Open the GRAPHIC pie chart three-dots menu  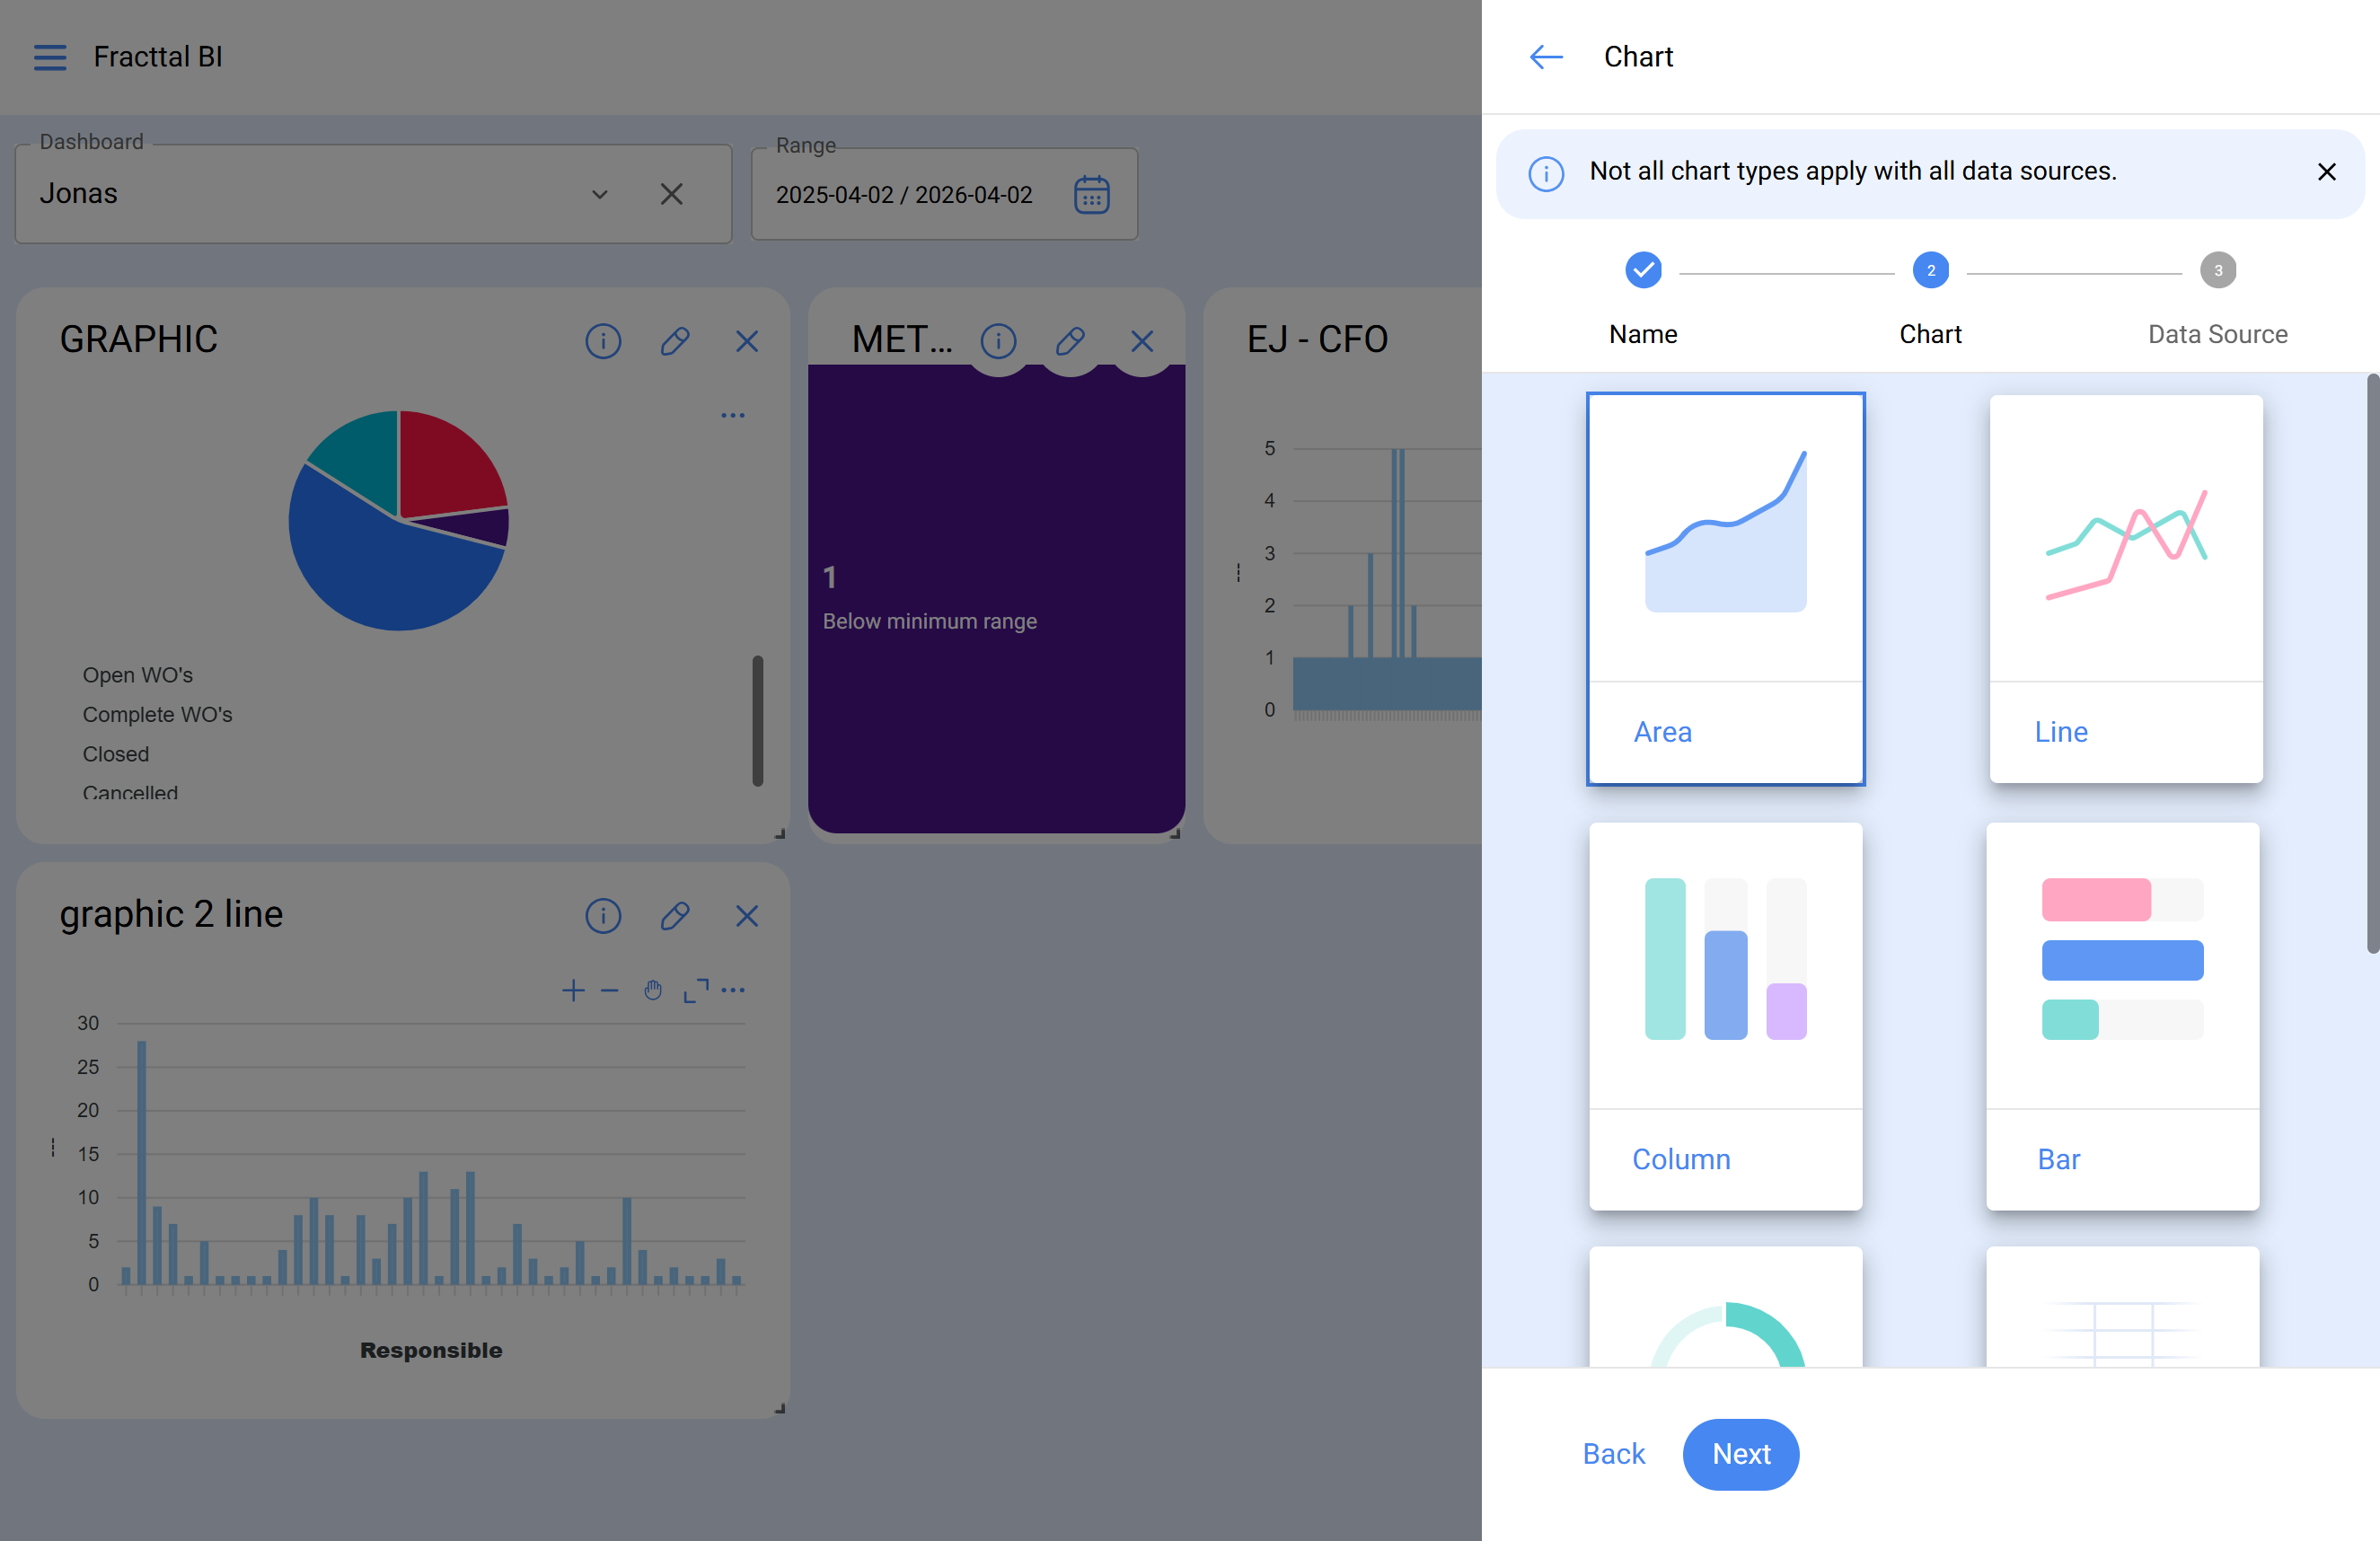pos(733,415)
